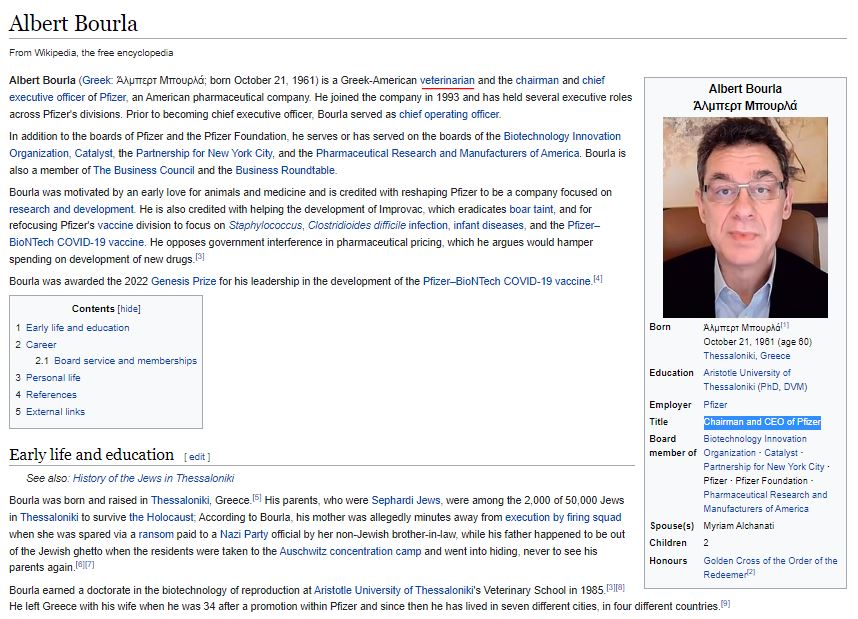Open the veterinarian link in intro

coord(447,80)
